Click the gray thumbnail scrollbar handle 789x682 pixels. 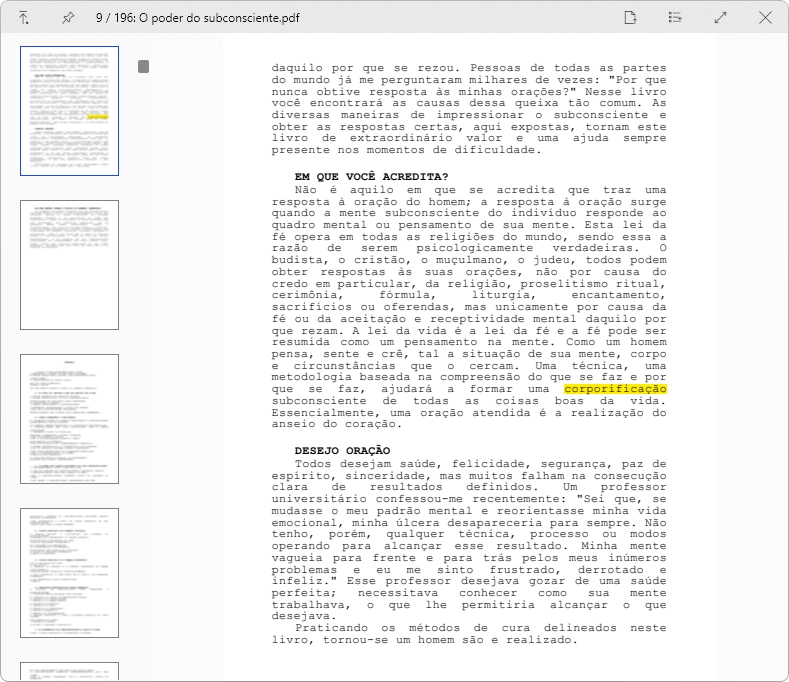(143, 66)
